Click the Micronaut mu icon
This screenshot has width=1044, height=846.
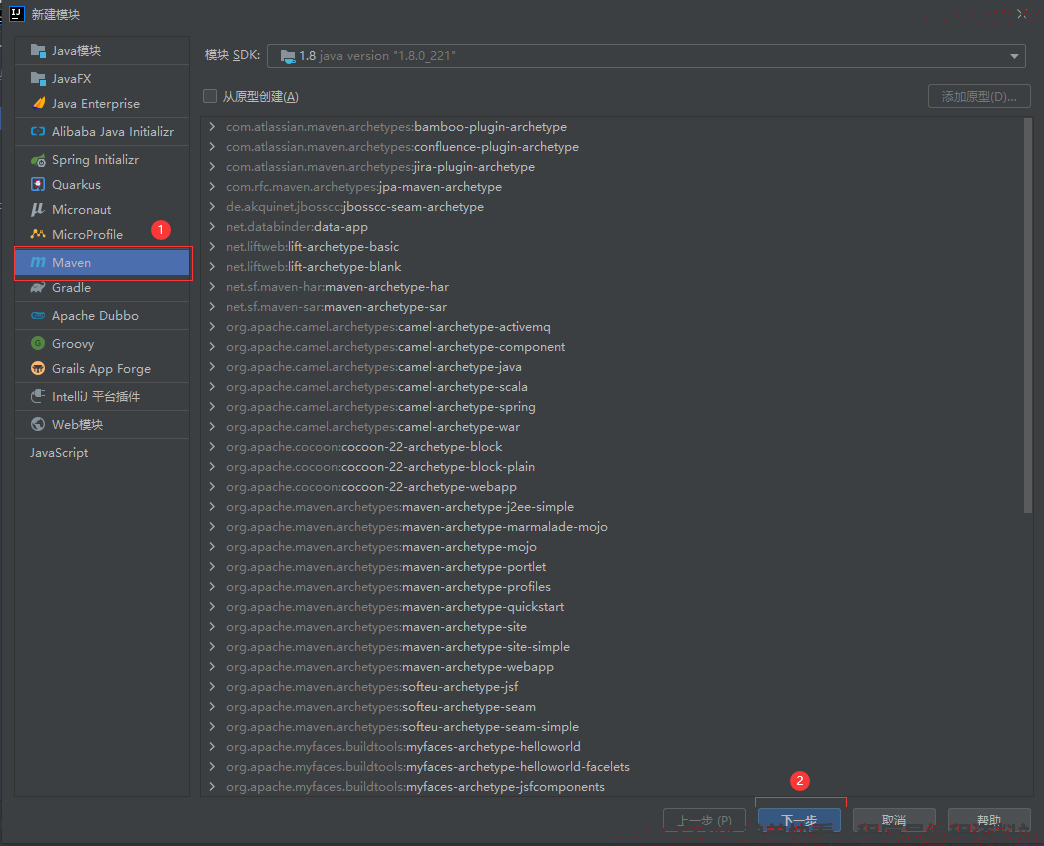point(38,210)
